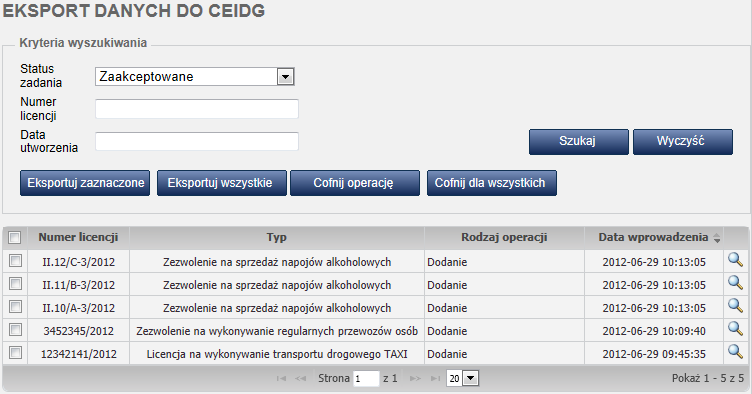Focus the Numer licencji input field
The height and width of the screenshot is (394, 752).
tap(197, 109)
